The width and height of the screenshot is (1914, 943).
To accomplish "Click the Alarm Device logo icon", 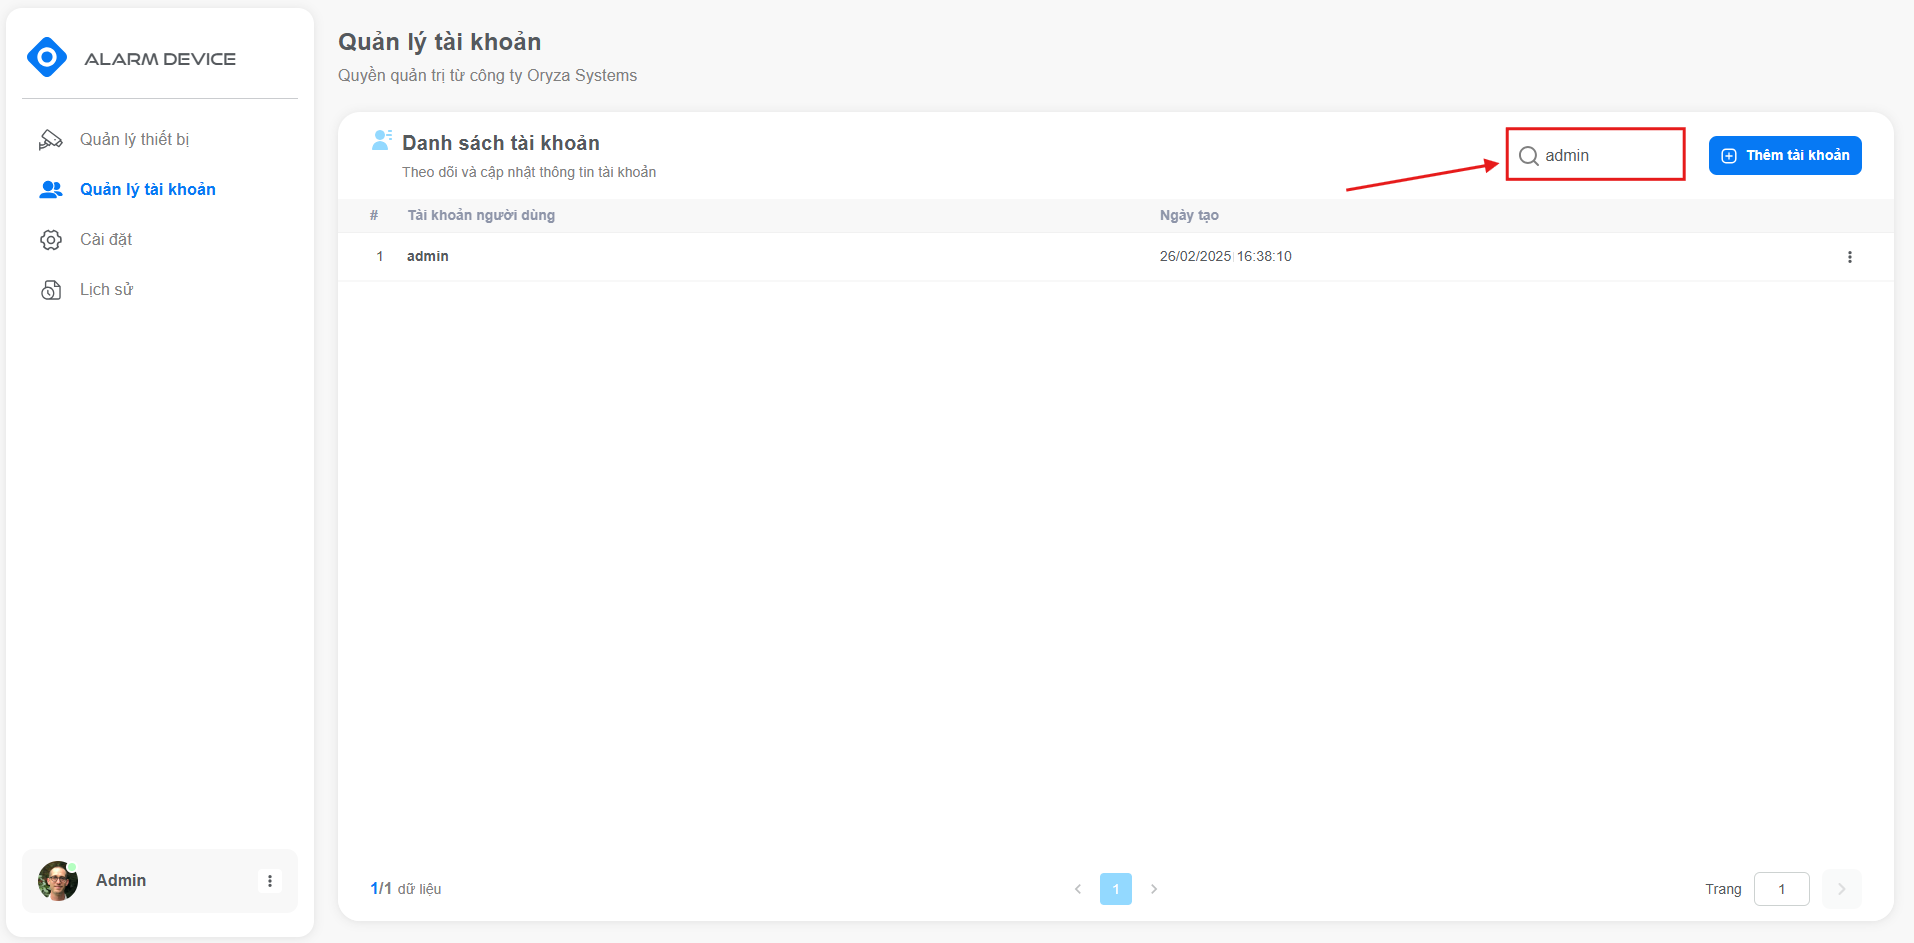I will [47, 57].
